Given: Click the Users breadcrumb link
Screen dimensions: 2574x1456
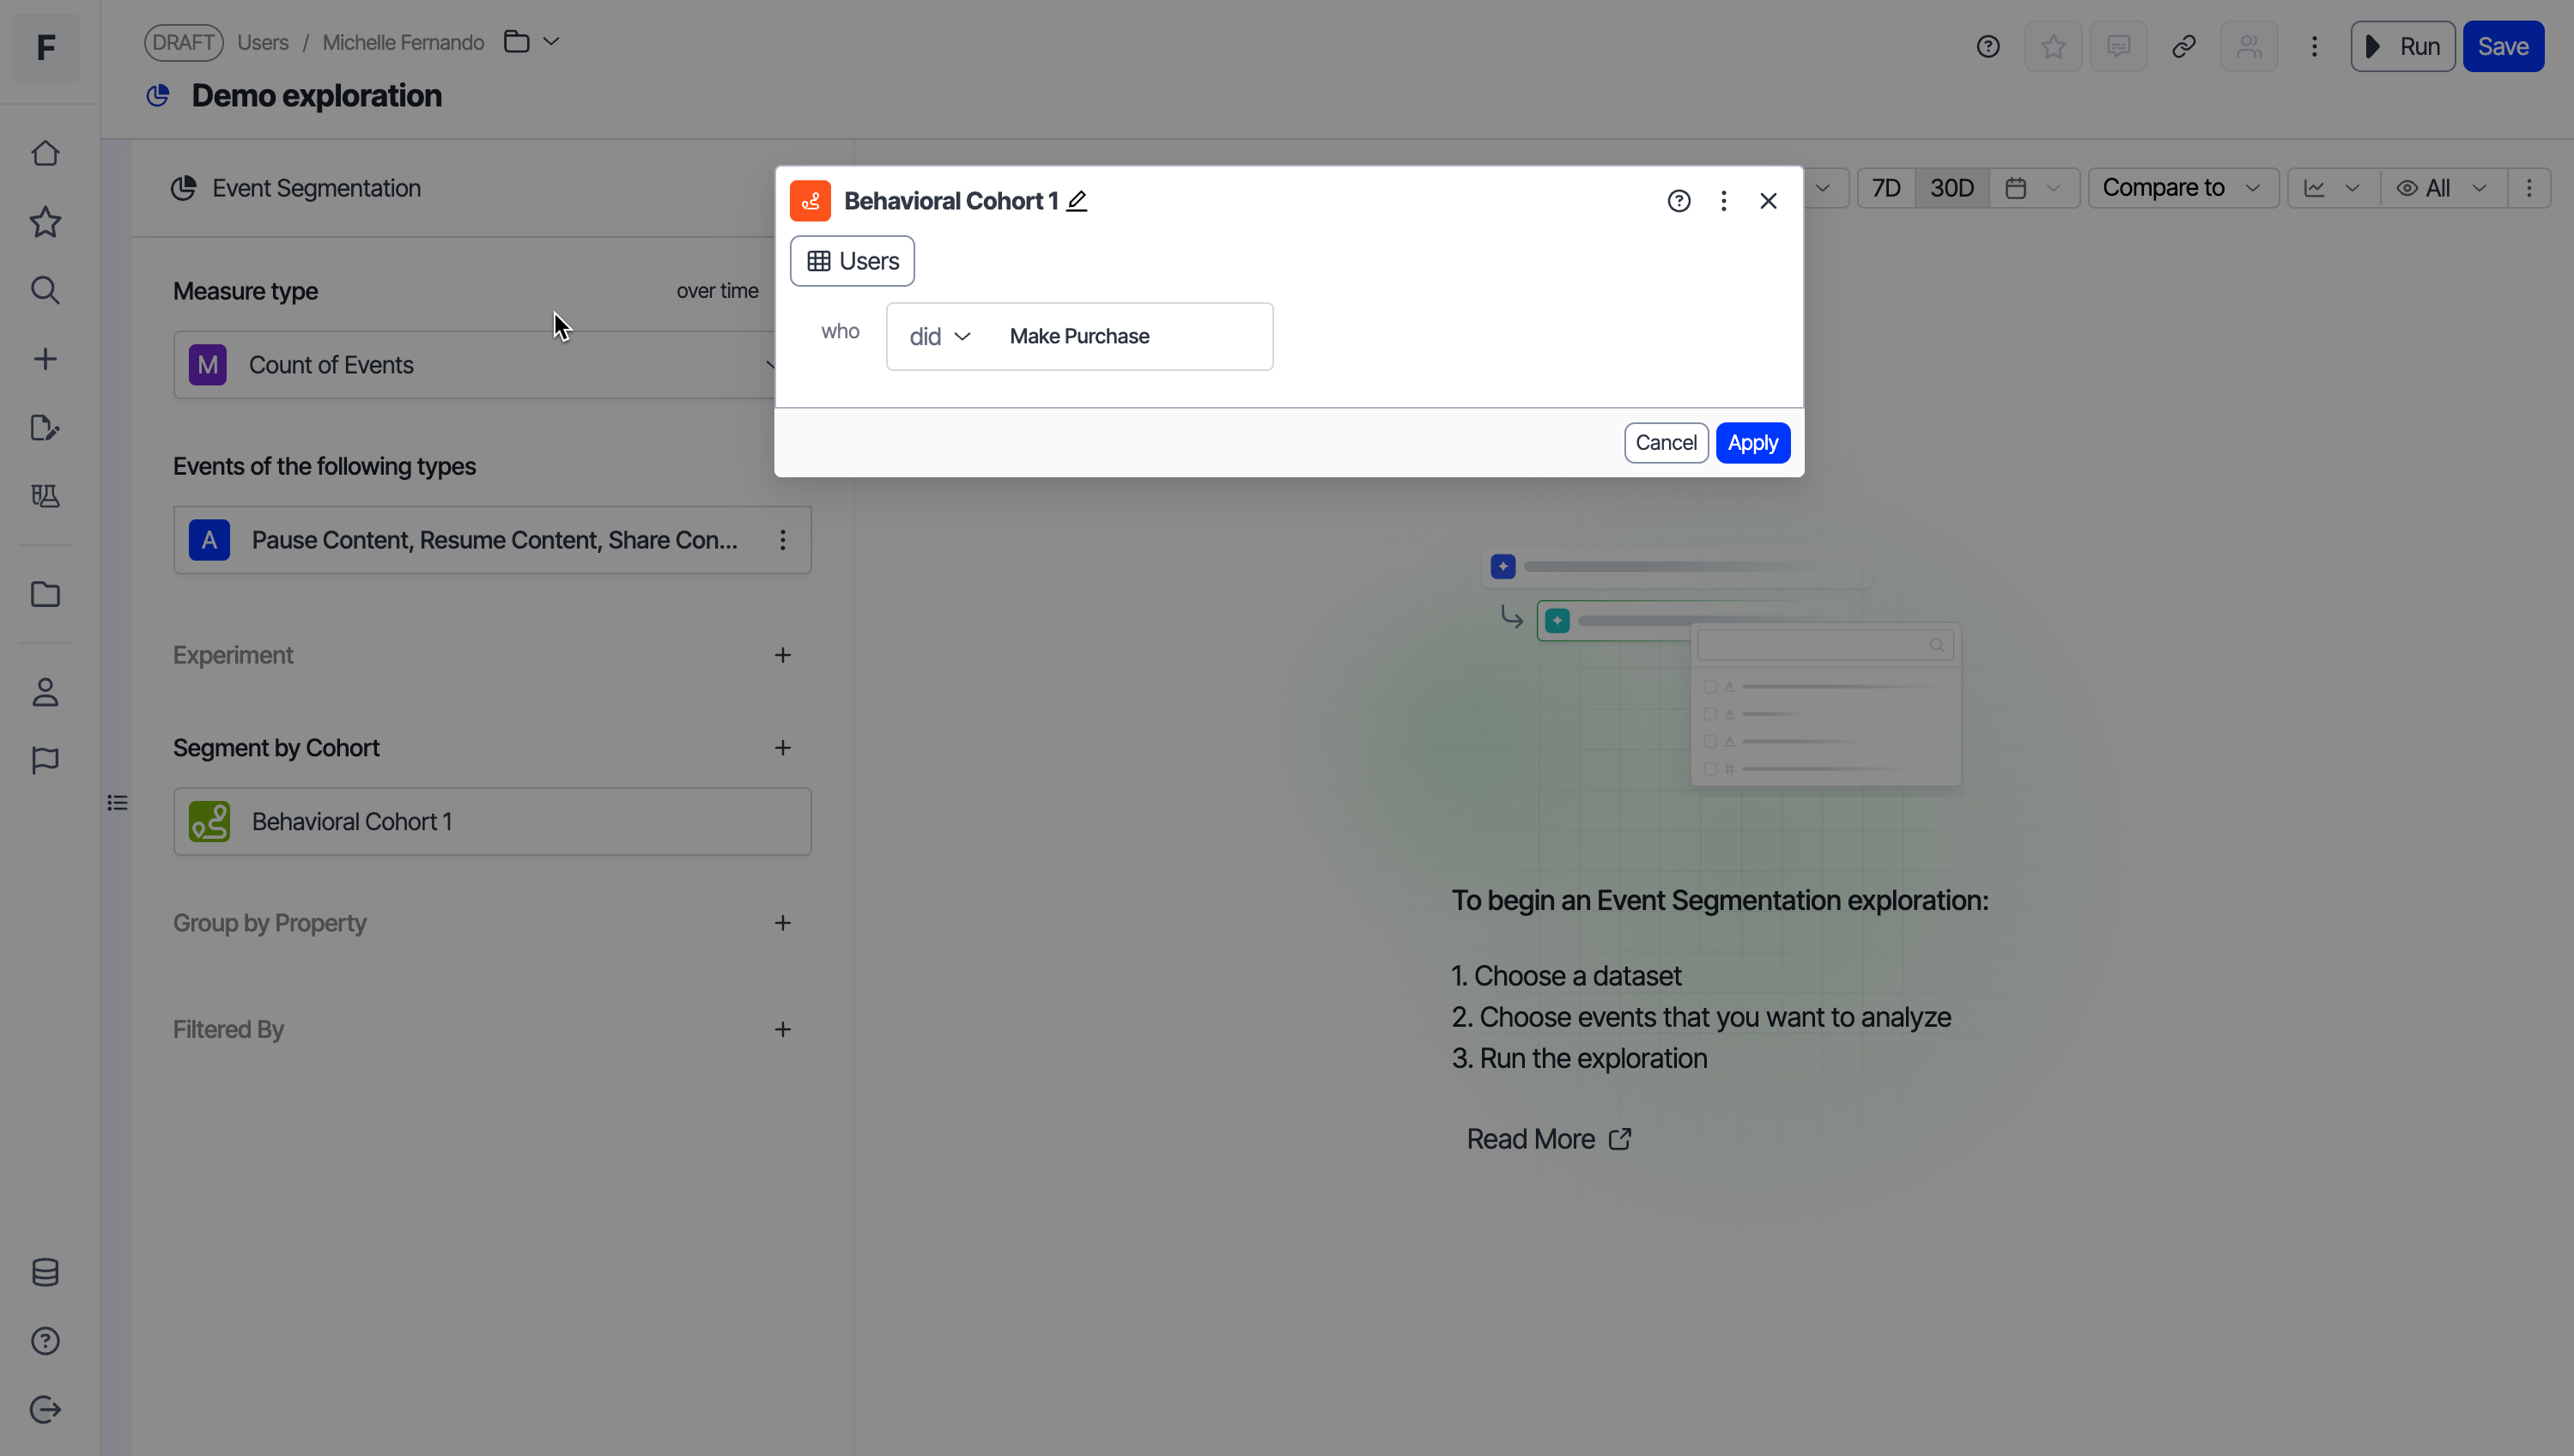Looking at the screenshot, I should (x=262, y=43).
